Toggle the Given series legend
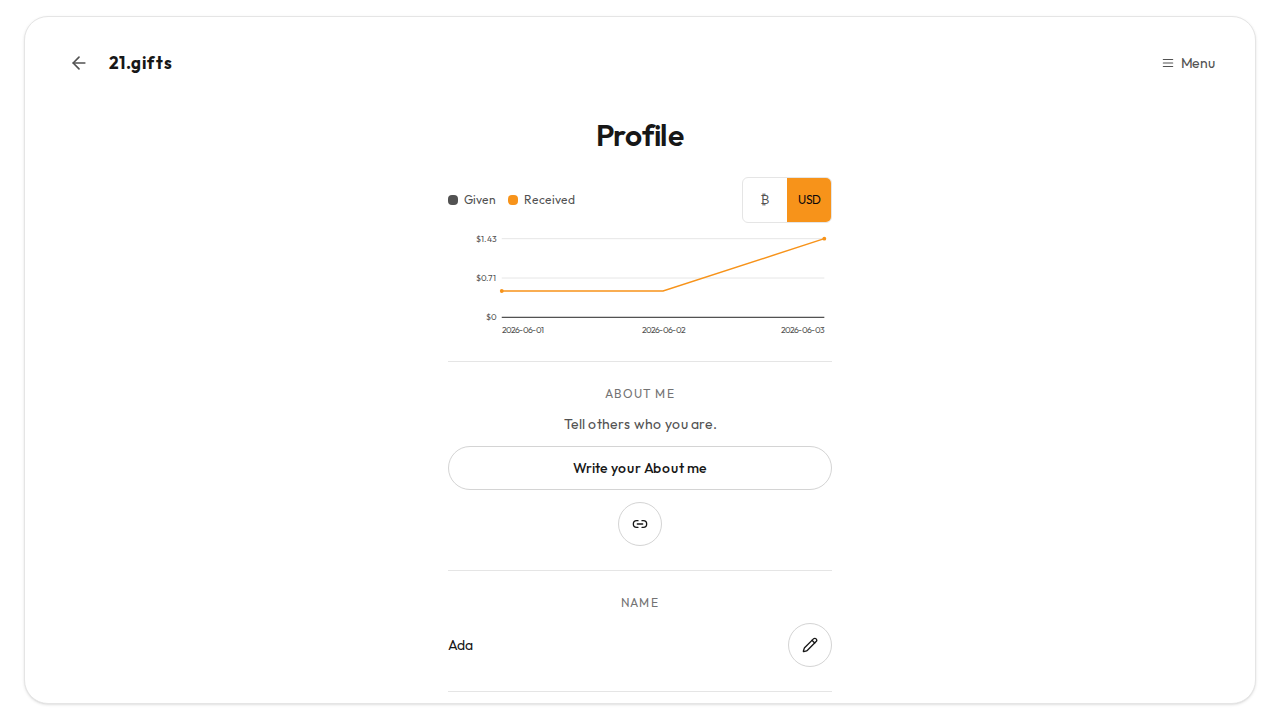Image resolution: width=1280 pixels, height=720 pixels. (x=472, y=200)
